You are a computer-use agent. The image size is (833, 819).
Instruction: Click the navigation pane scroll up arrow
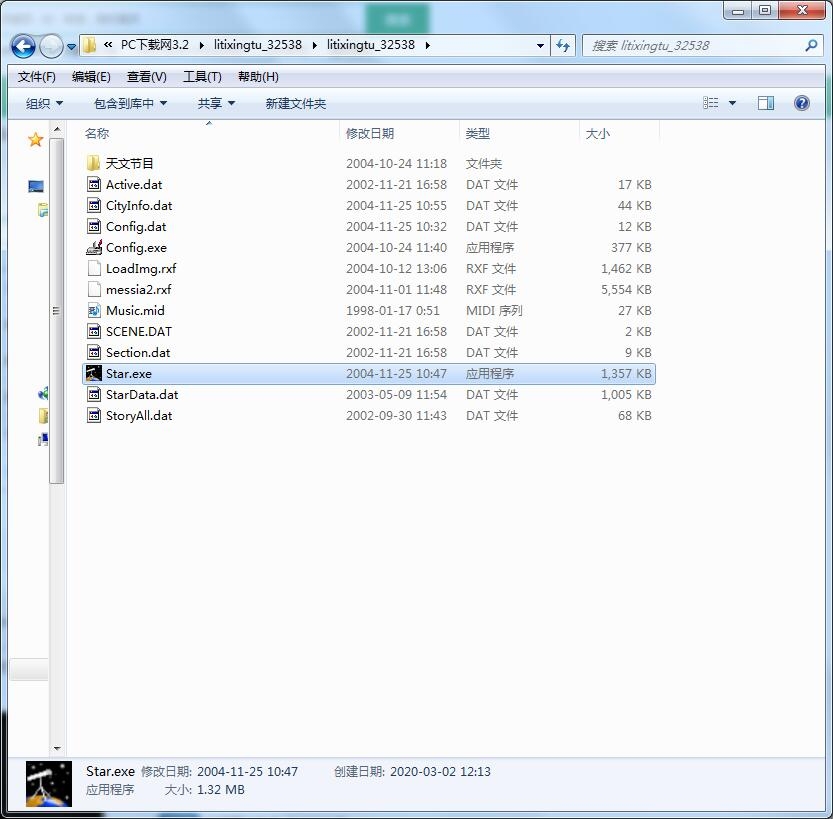[x=57, y=130]
